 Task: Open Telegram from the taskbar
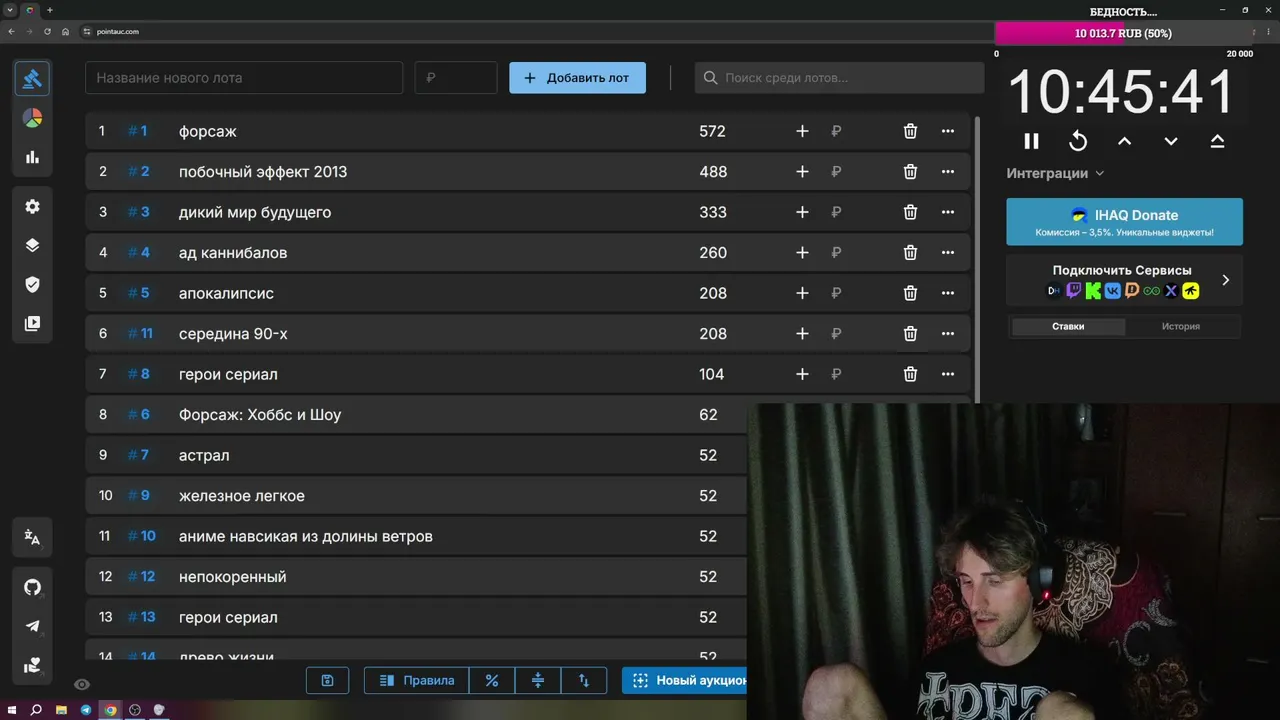[86, 710]
